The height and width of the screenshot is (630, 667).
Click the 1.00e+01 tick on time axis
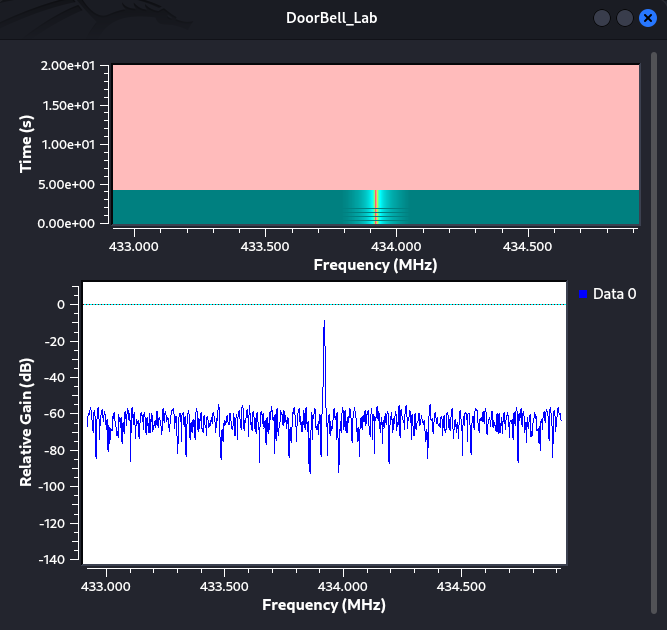[68, 145]
